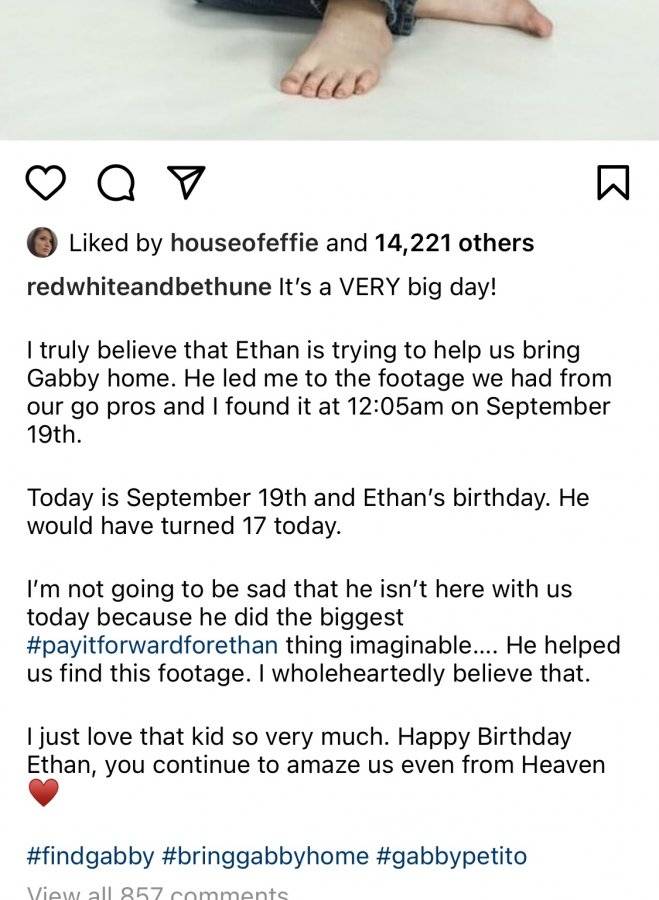The width and height of the screenshot is (659, 900).
Task: Tap the heart like icon
Action: 45,183
